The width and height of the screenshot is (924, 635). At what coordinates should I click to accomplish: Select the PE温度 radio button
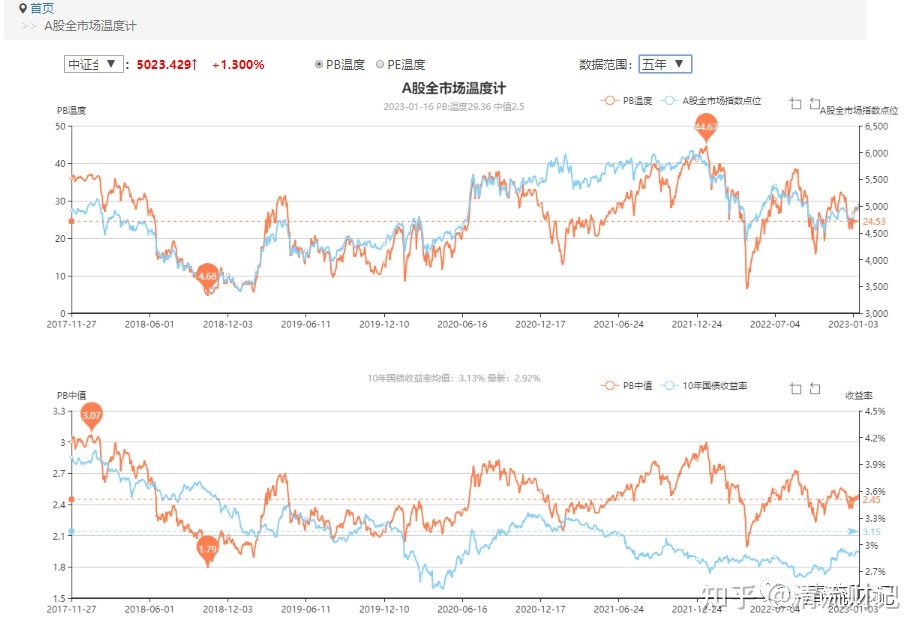point(380,64)
